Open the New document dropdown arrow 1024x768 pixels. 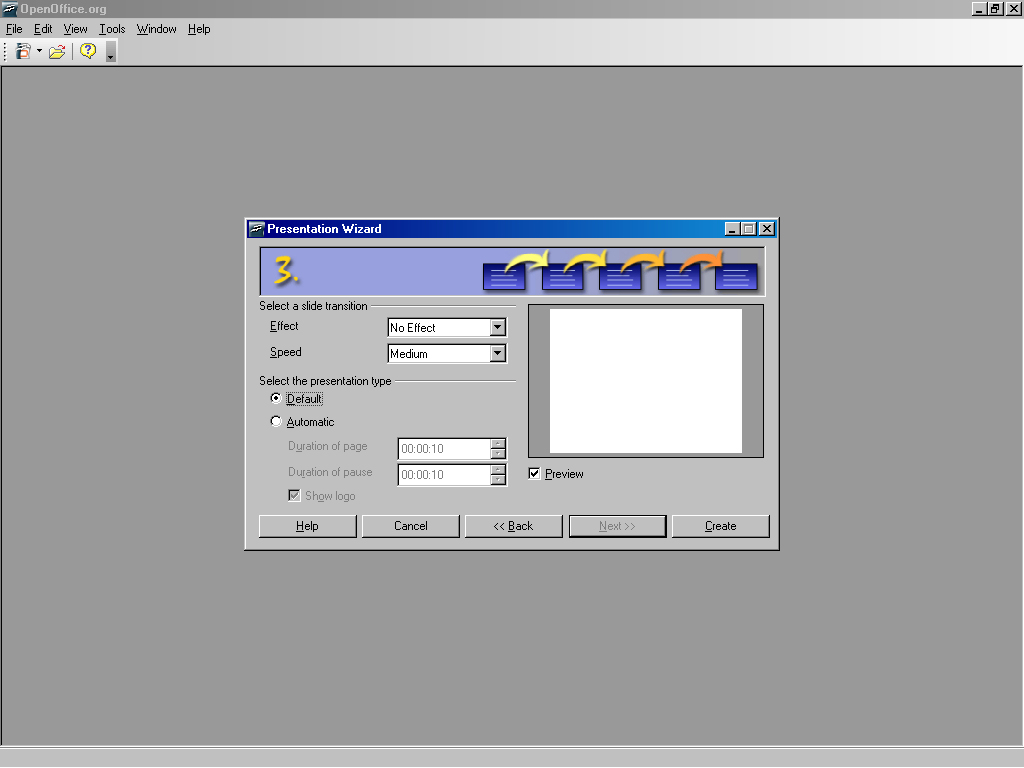[39, 51]
